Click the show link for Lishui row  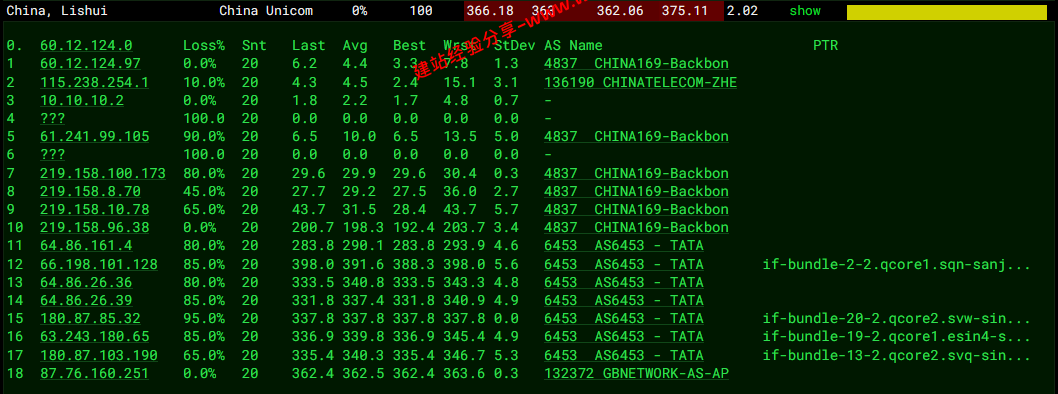coord(805,11)
